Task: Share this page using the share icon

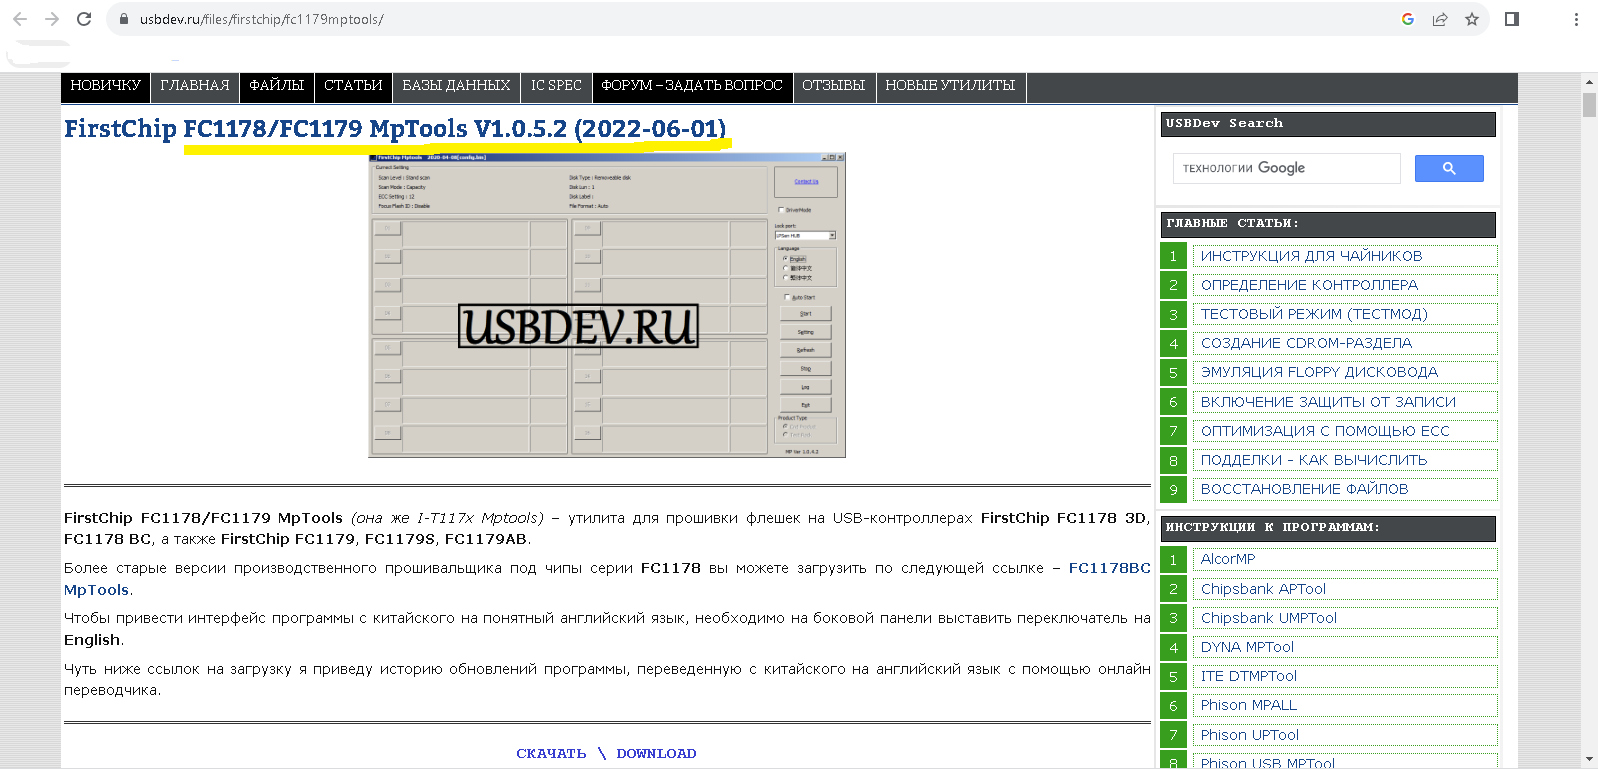Action: (x=1440, y=19)
